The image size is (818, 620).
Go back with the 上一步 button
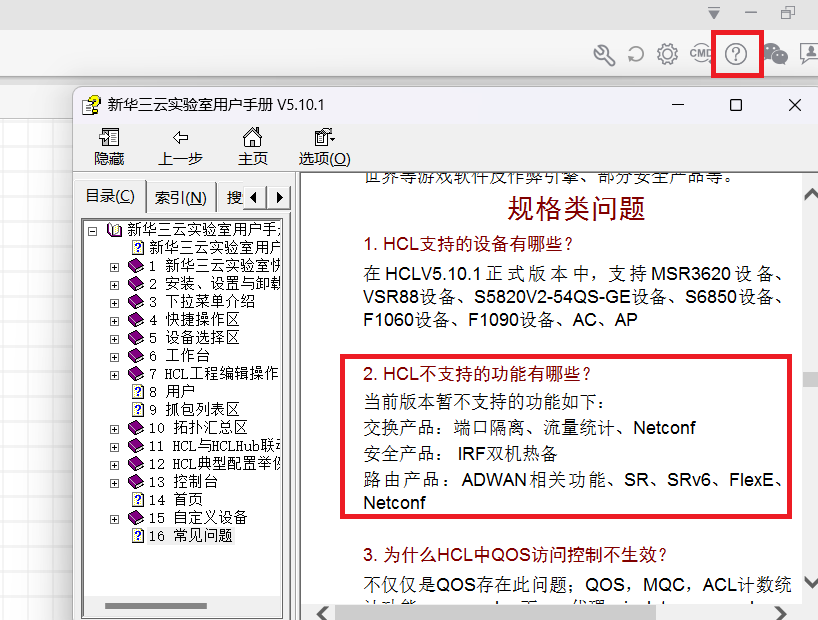180,147
